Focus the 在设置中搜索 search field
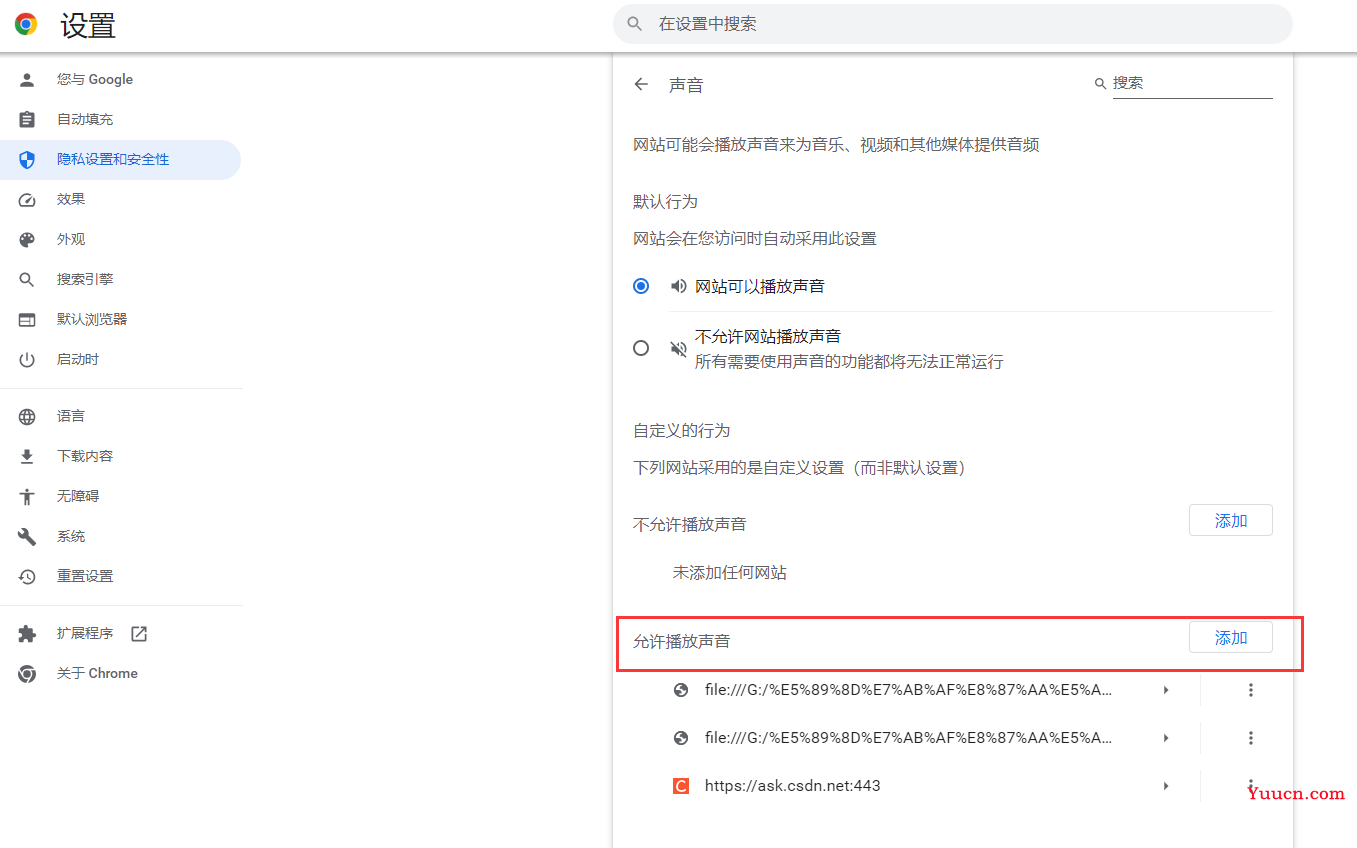This screenshot has height=848, width=1357. tap(952, 23)
